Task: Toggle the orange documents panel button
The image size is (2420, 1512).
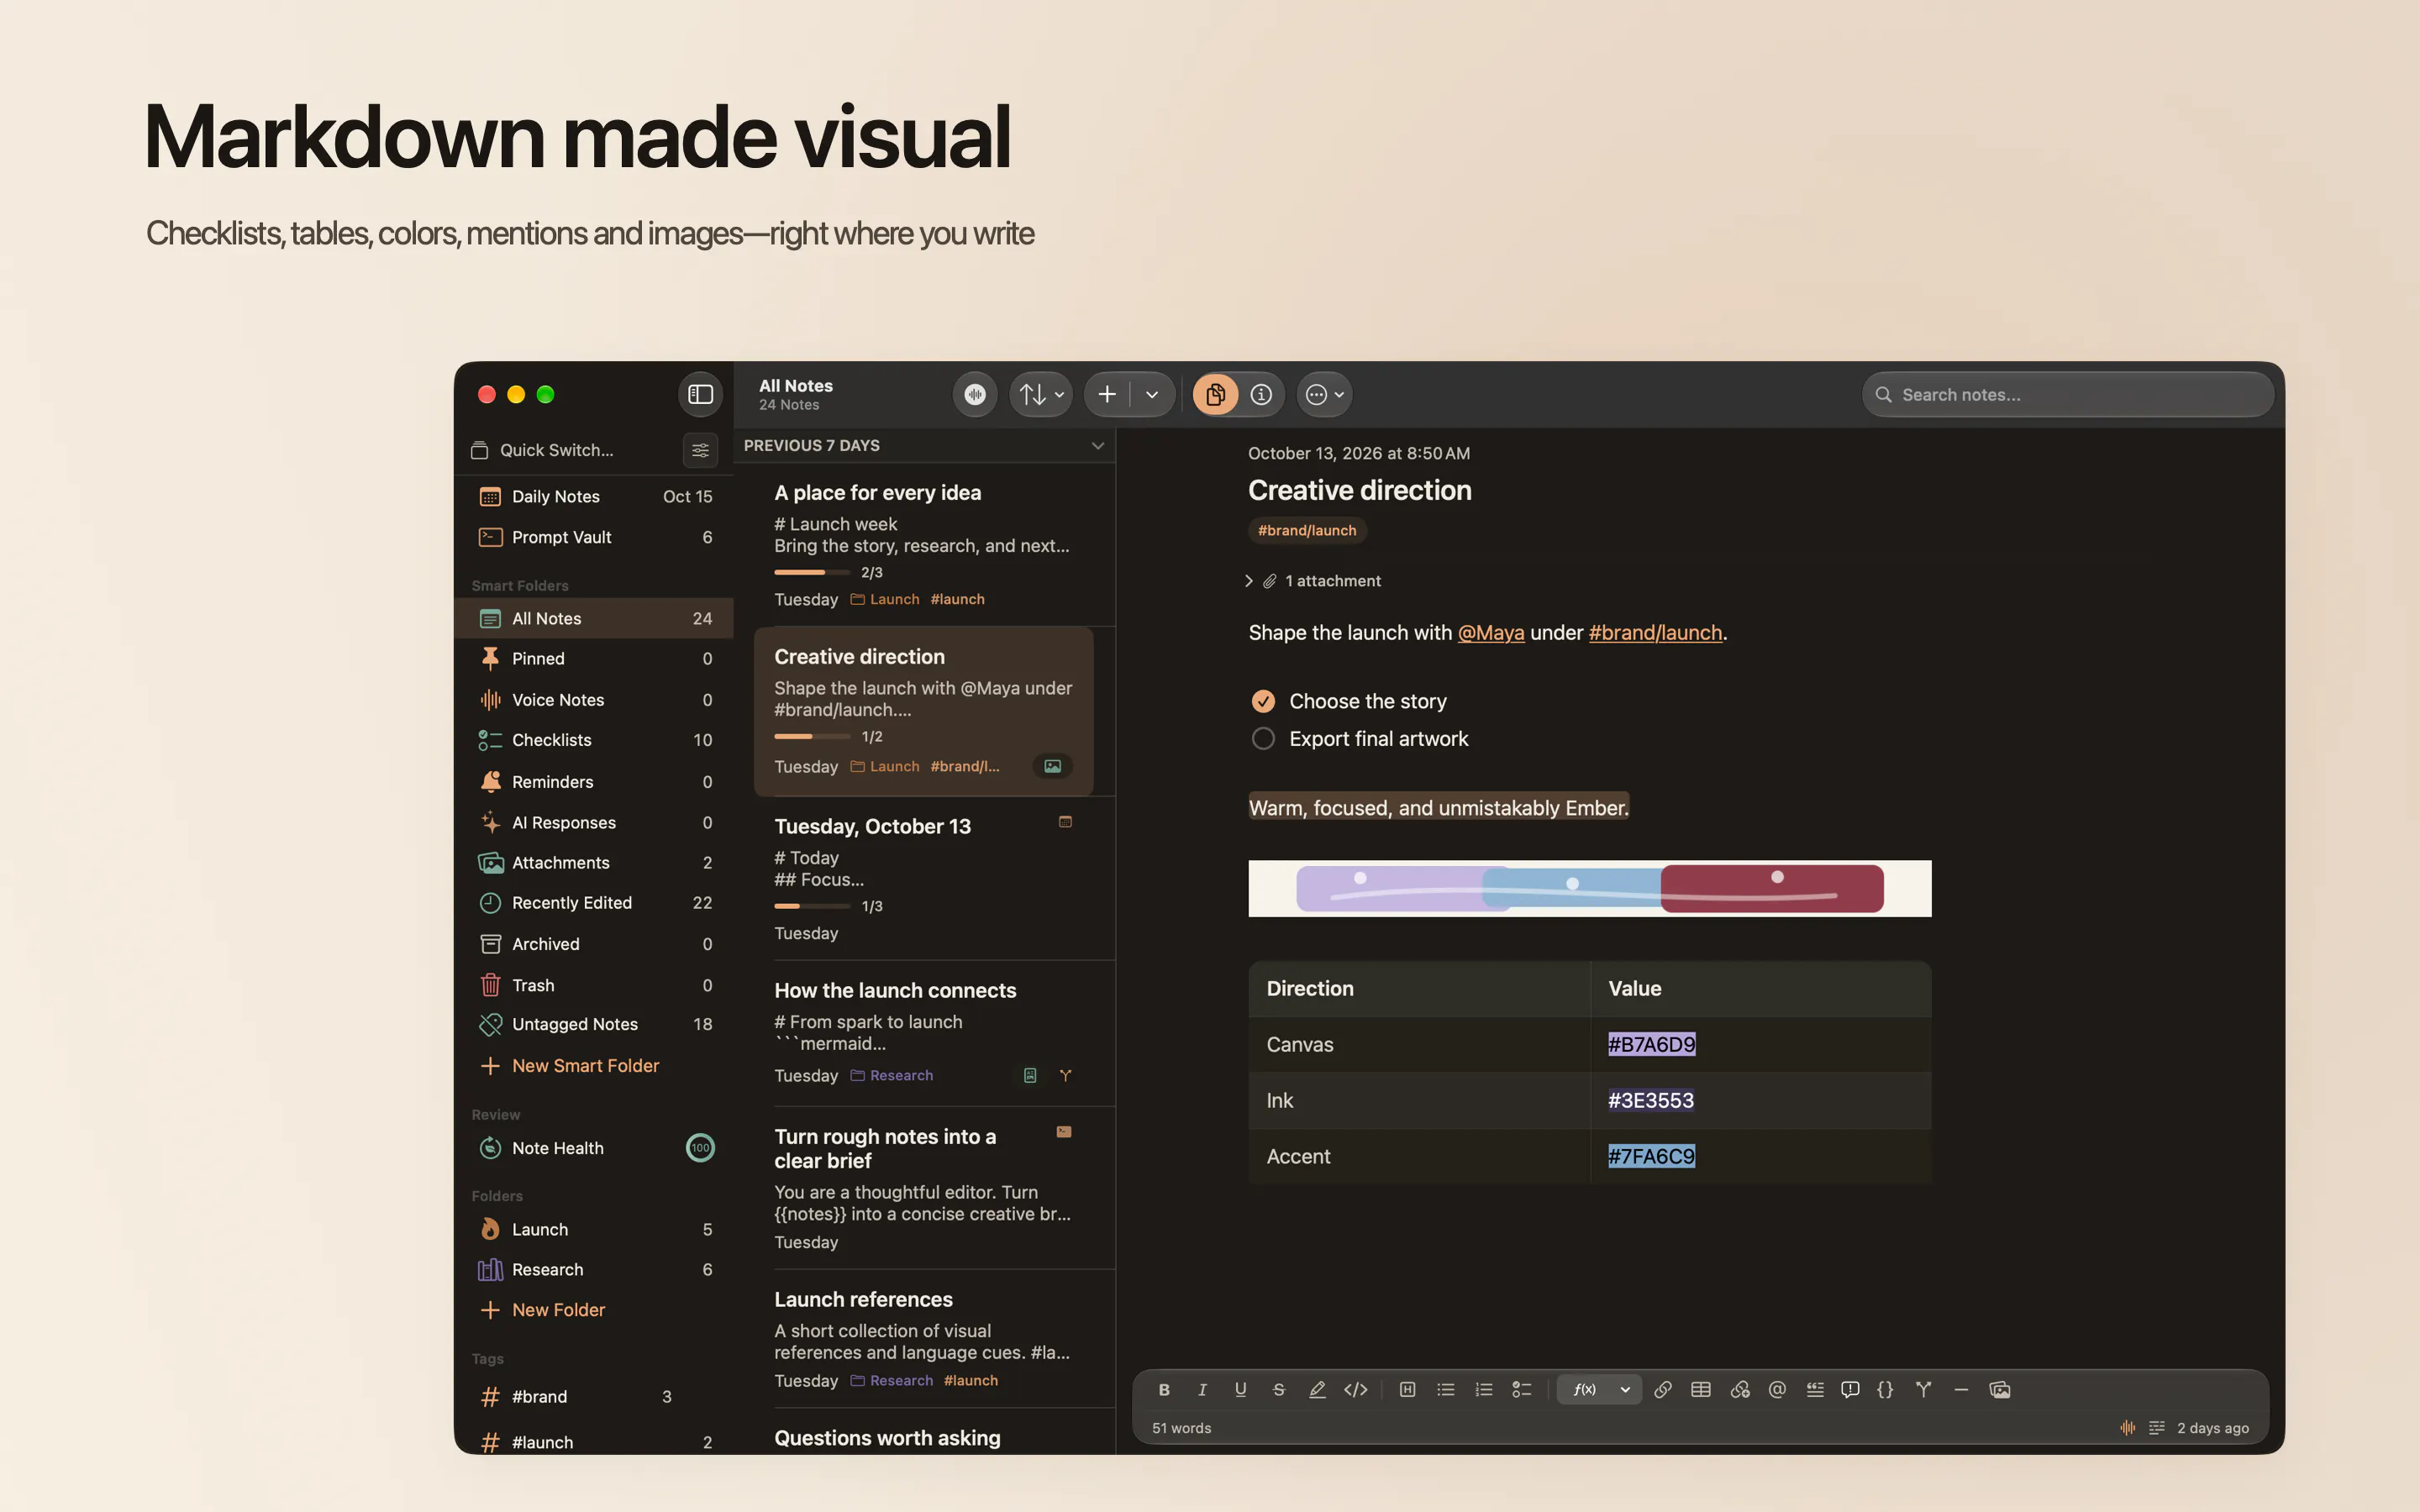Action: (x=1216, y=394)
